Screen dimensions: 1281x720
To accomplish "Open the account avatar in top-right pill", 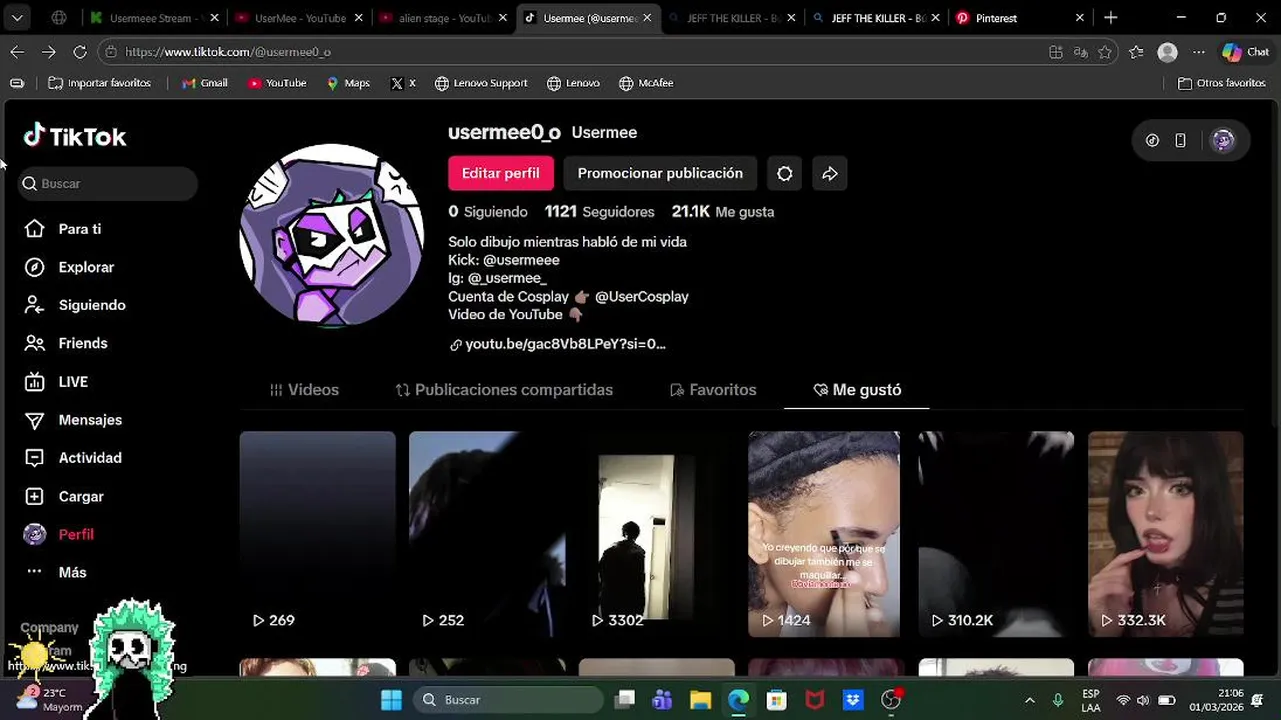I will click(1223, 141).
